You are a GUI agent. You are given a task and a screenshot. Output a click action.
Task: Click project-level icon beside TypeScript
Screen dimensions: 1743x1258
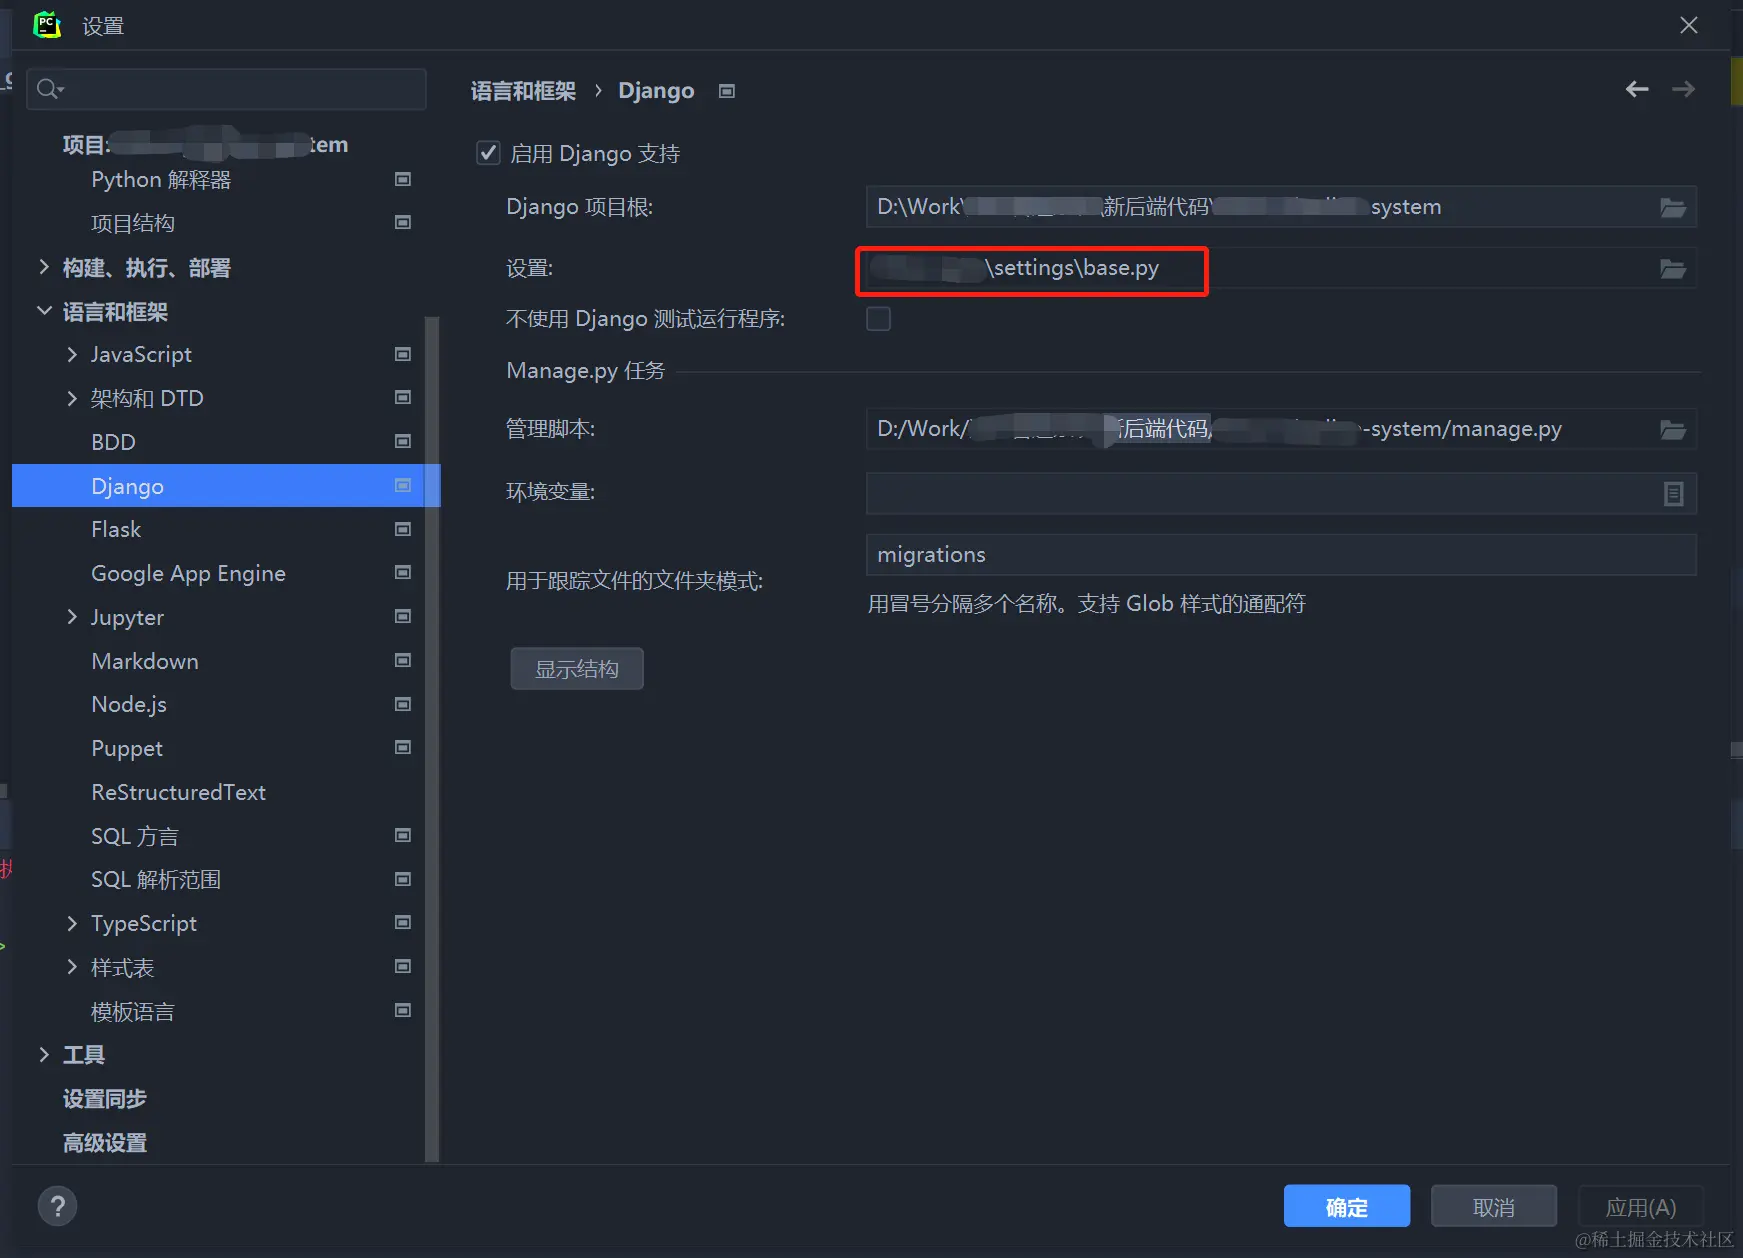coord(403,922)
